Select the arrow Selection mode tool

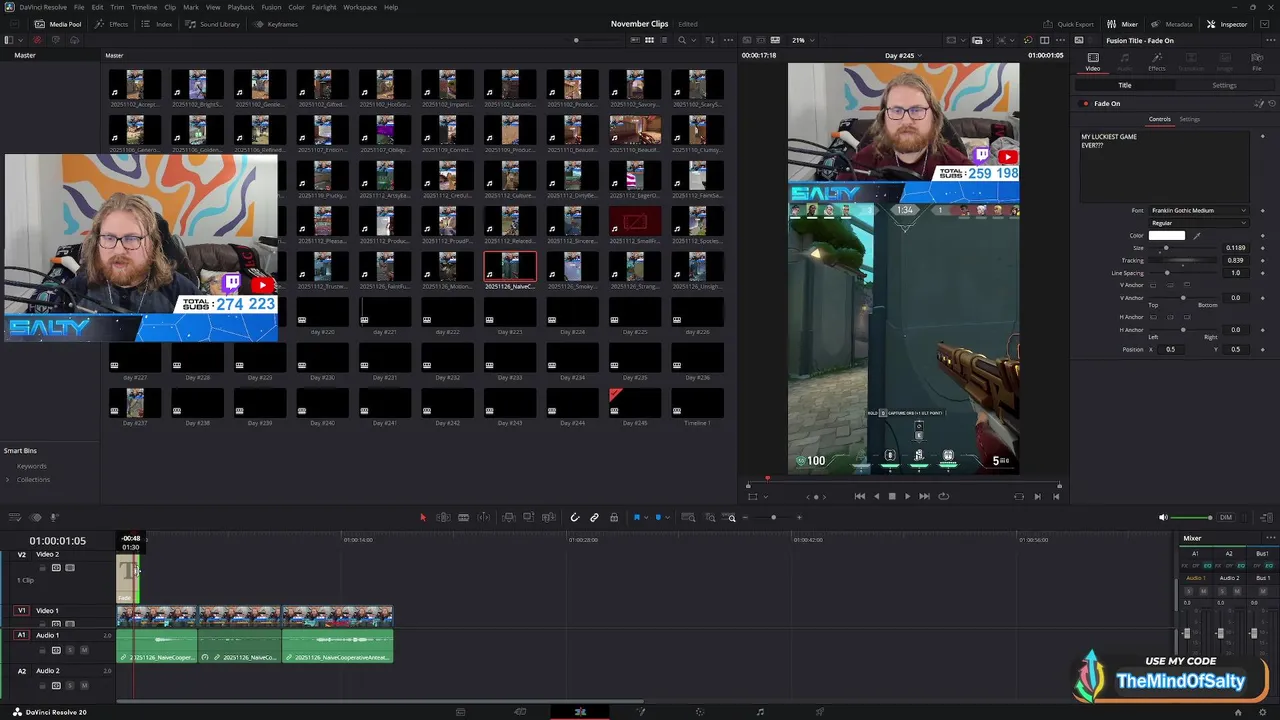[x=423, y=517]
